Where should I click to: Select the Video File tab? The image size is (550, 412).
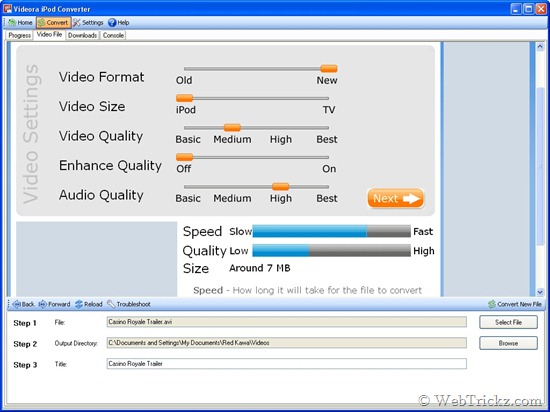point(49,35)
